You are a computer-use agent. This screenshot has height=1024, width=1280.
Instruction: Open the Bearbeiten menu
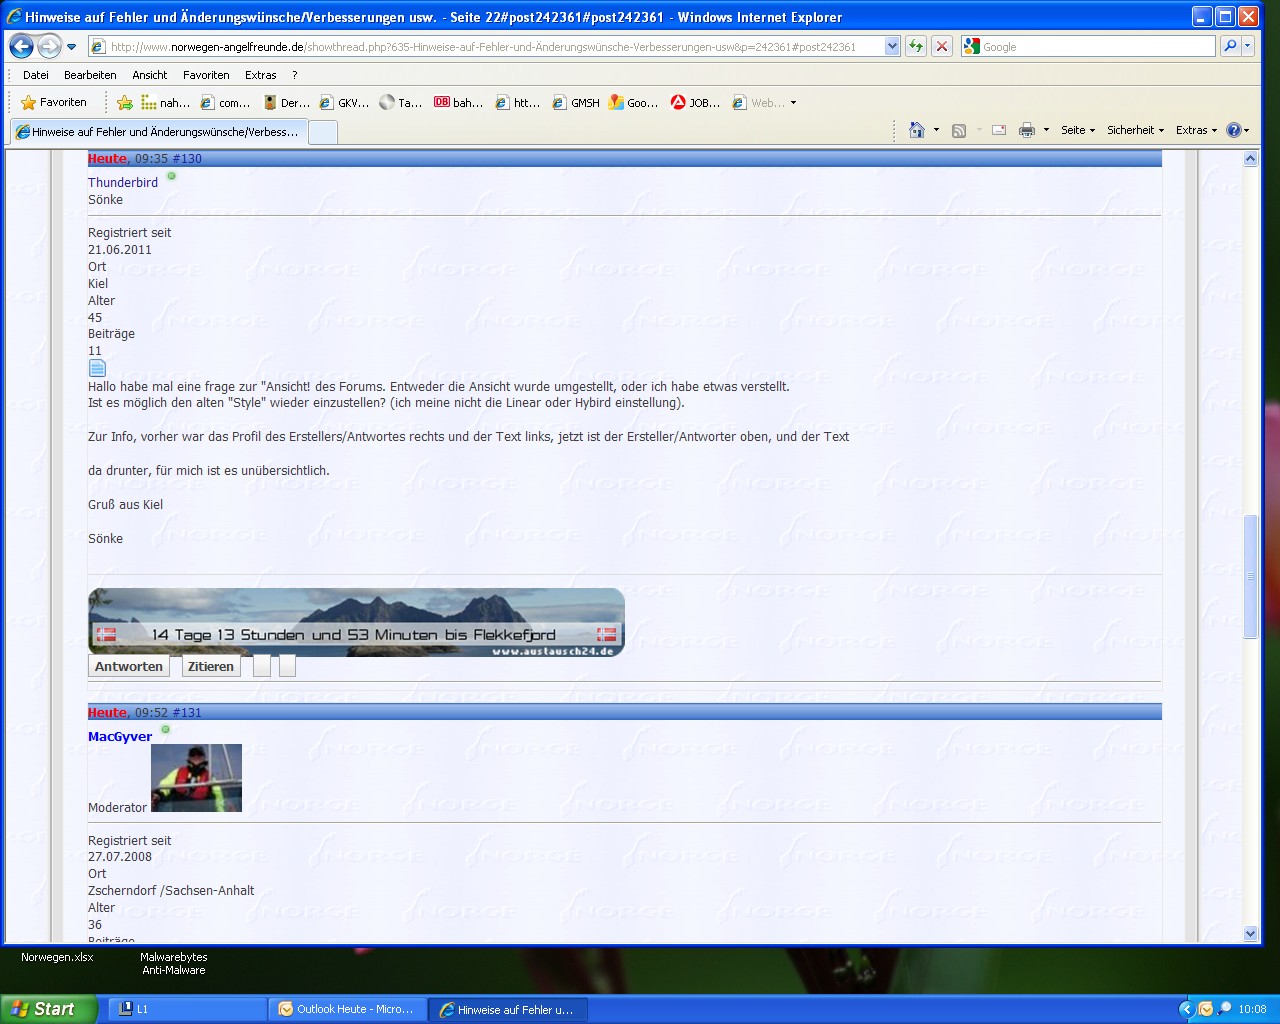(90, 75)
